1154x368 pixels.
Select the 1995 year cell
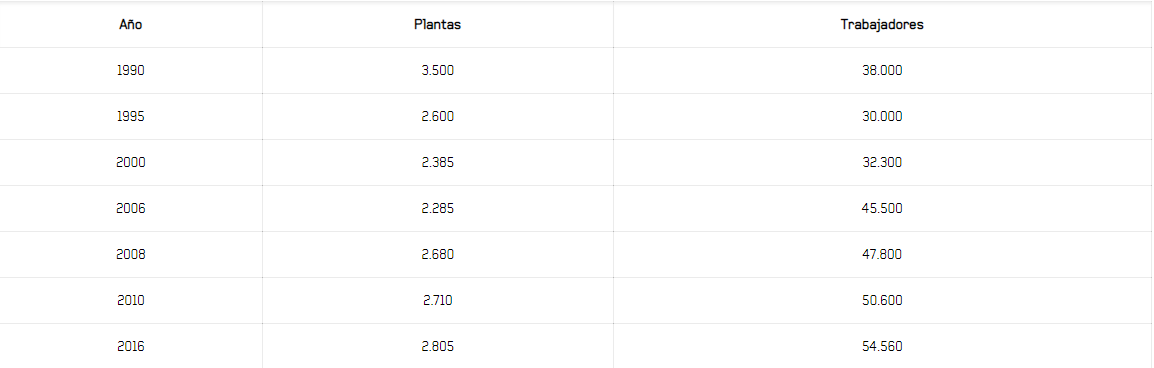(x=130, y=117)
